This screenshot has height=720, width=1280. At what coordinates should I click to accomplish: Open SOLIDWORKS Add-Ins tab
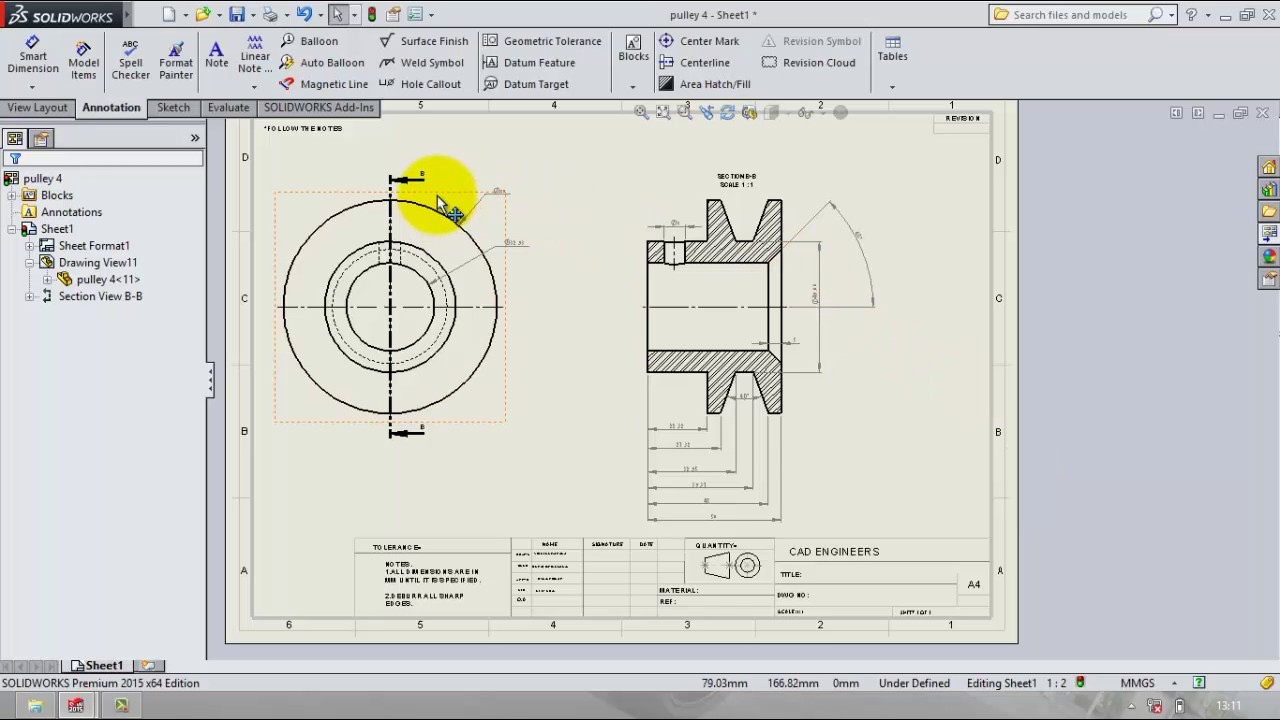tap(318, 108)
